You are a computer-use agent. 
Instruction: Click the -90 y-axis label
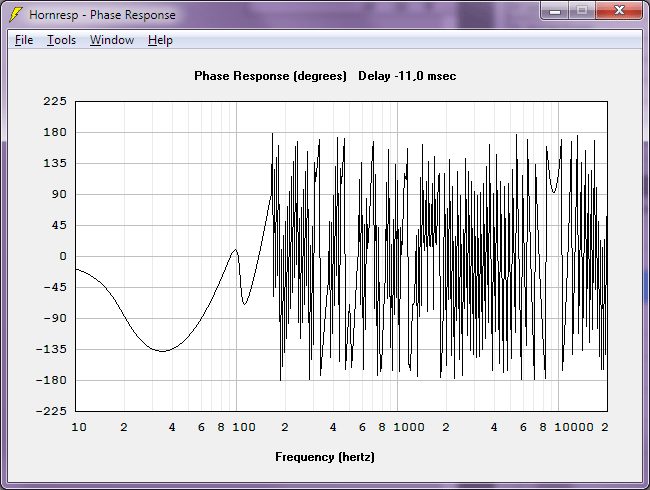pyautogui.click(x=55, y=318)
